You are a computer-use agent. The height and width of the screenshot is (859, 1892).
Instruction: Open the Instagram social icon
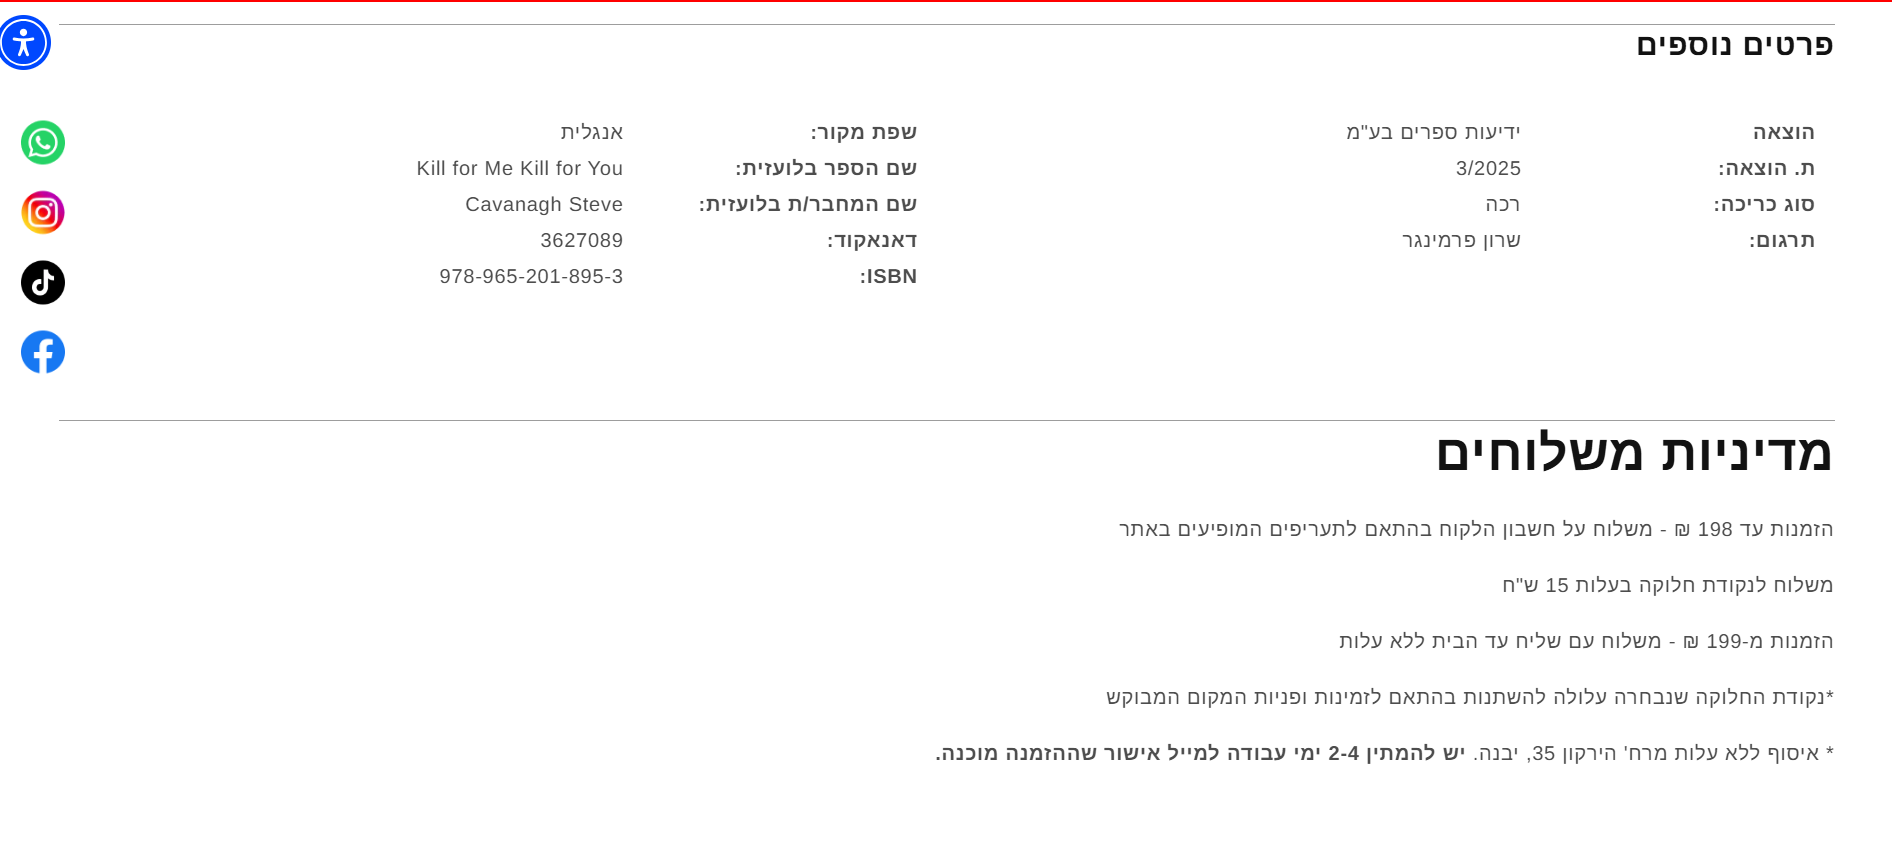43,213
